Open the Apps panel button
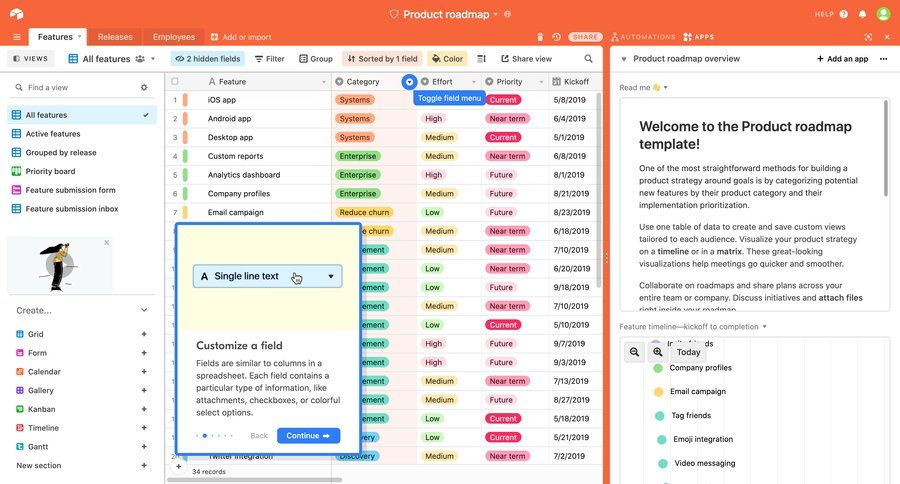The height and width of the screenshot is (484, 900). 699,37
